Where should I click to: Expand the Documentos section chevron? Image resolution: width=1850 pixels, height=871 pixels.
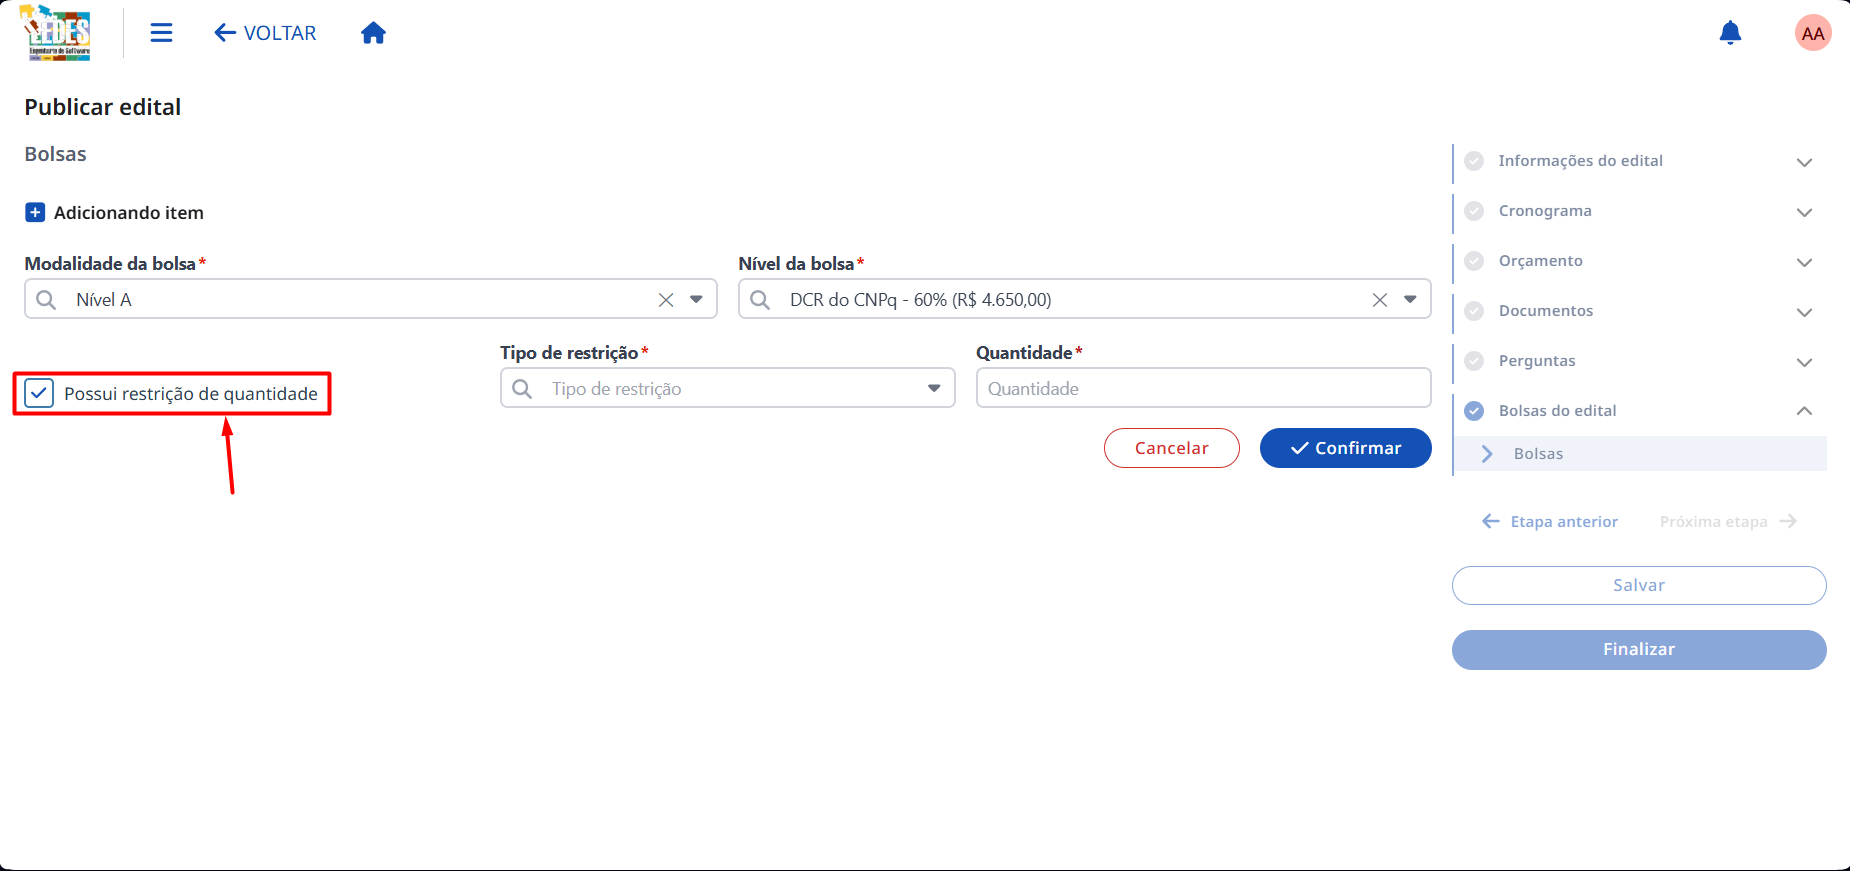(1804, 312)
